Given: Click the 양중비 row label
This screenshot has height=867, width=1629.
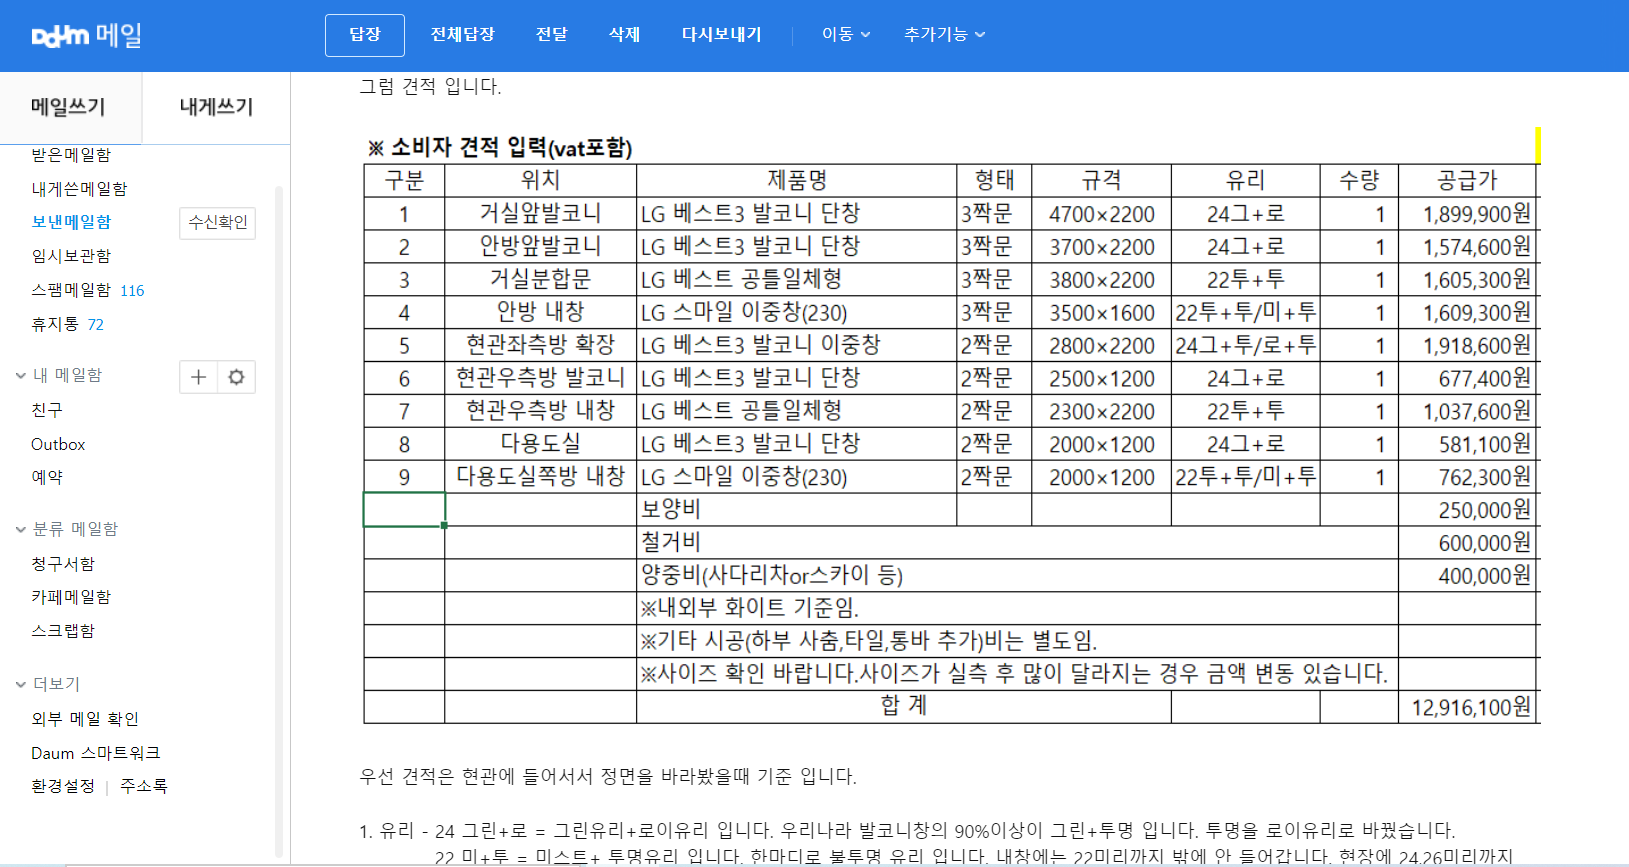Looking at the screenshot, I should (771, 575).
